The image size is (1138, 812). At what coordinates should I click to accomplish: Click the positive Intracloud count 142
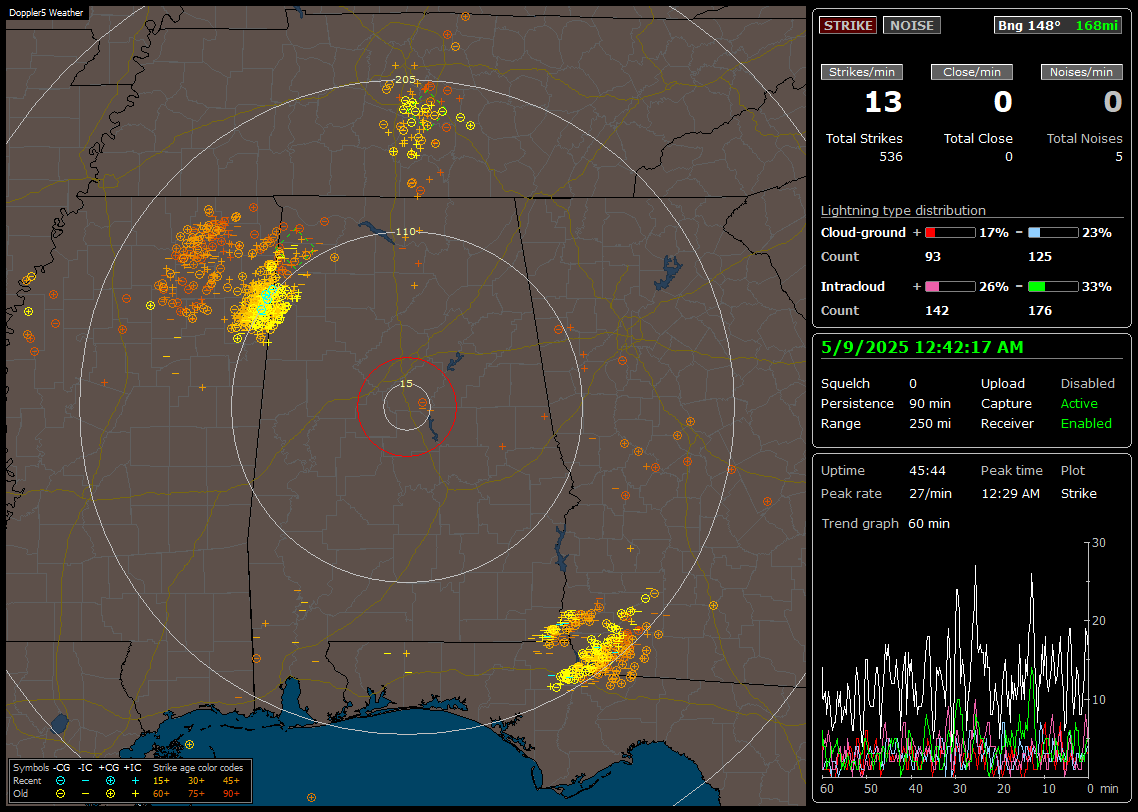tap(937, 311)
